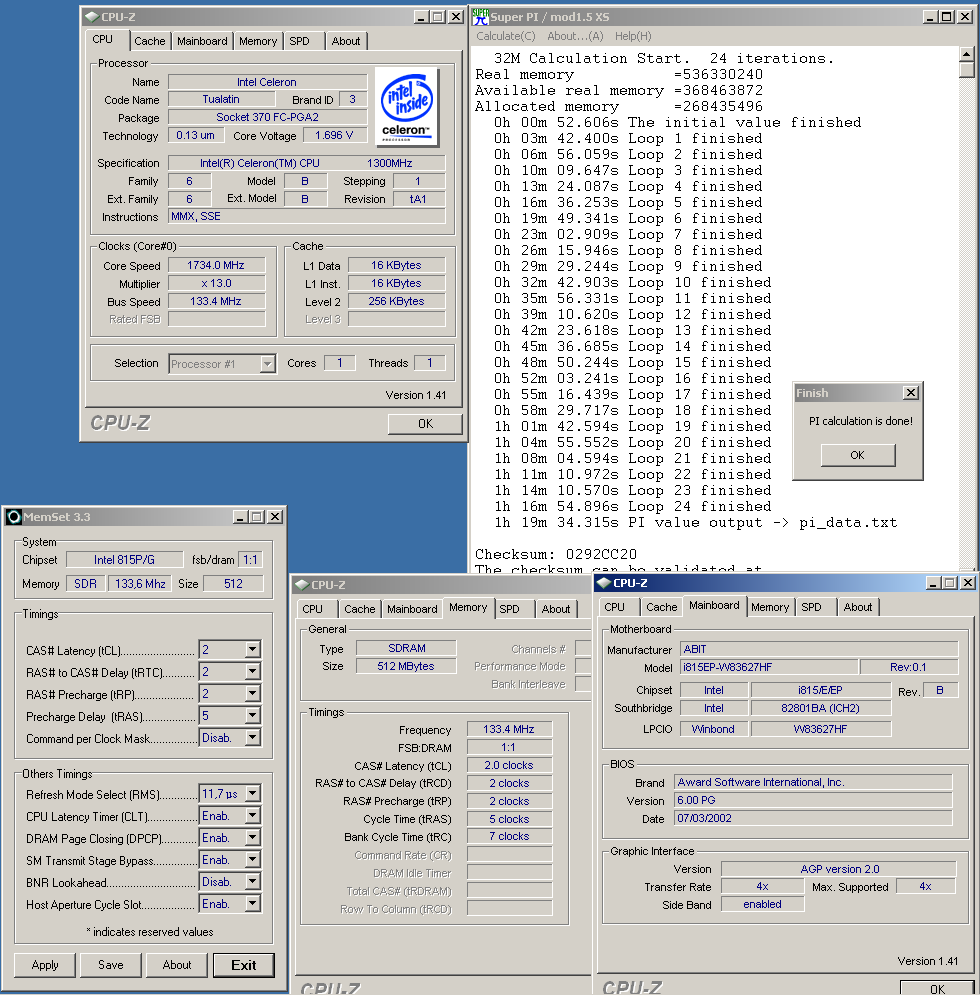Select CPU tab in Memory CPU-Z window
Image resolution: width=980 pixels, height=995 pixels.
coord(312,609)
